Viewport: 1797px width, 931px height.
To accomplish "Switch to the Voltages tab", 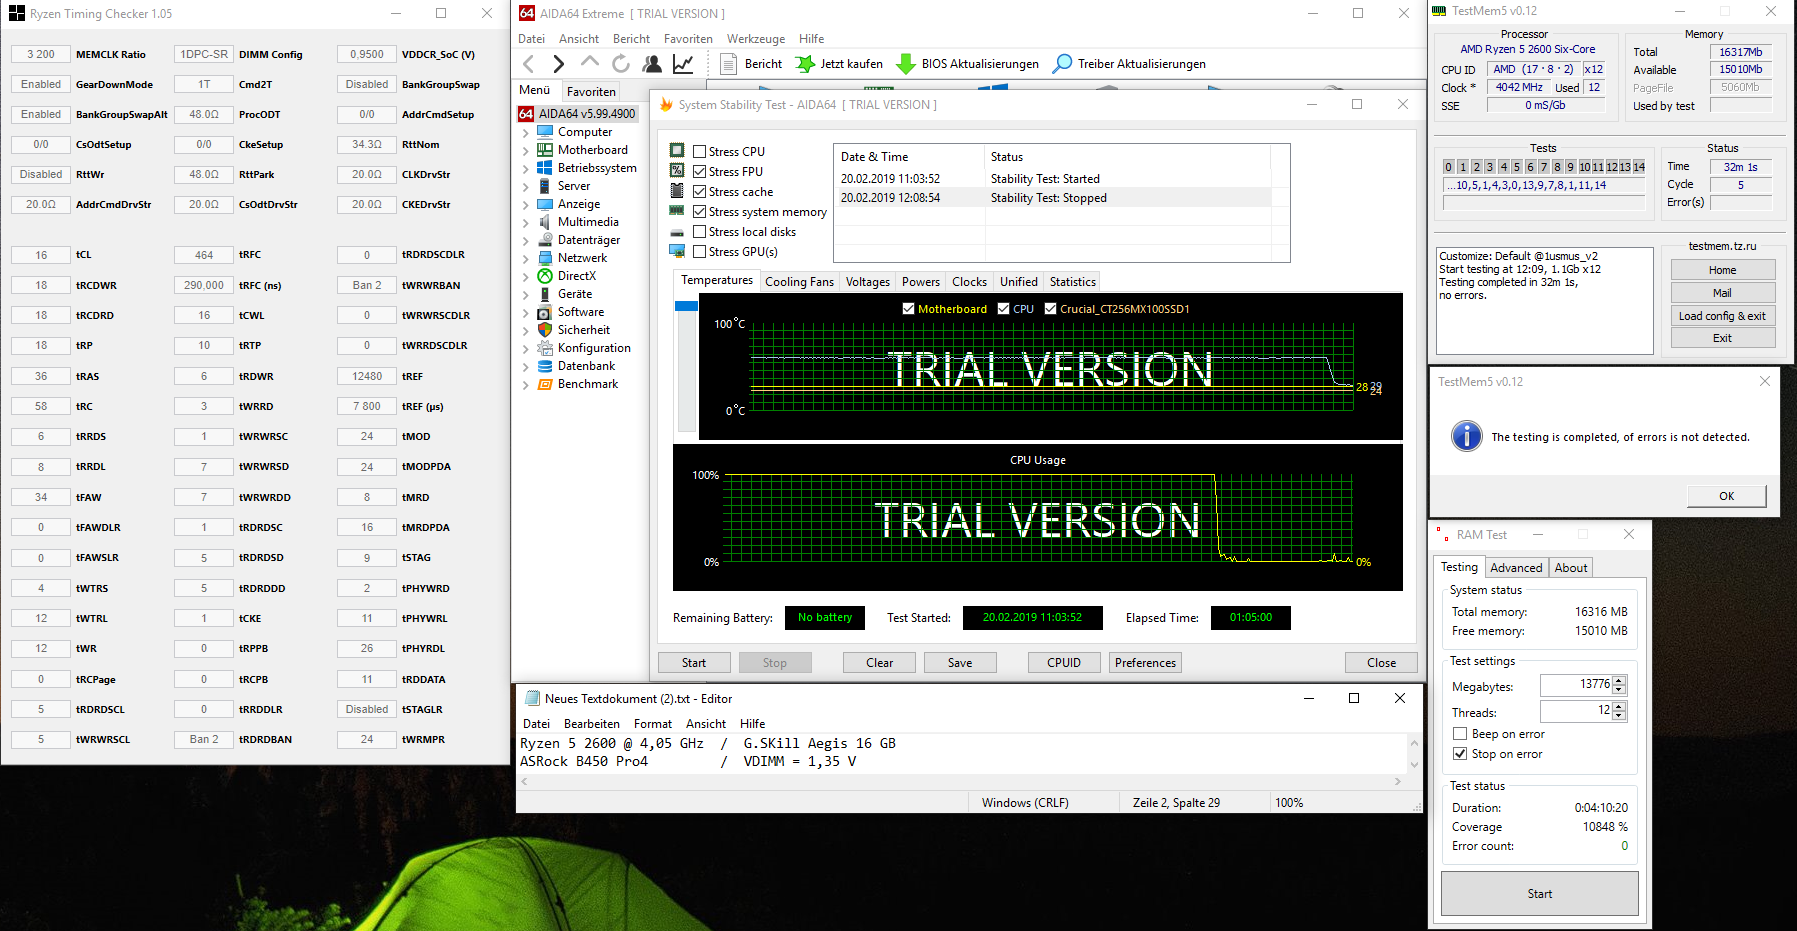I will 867,282.
